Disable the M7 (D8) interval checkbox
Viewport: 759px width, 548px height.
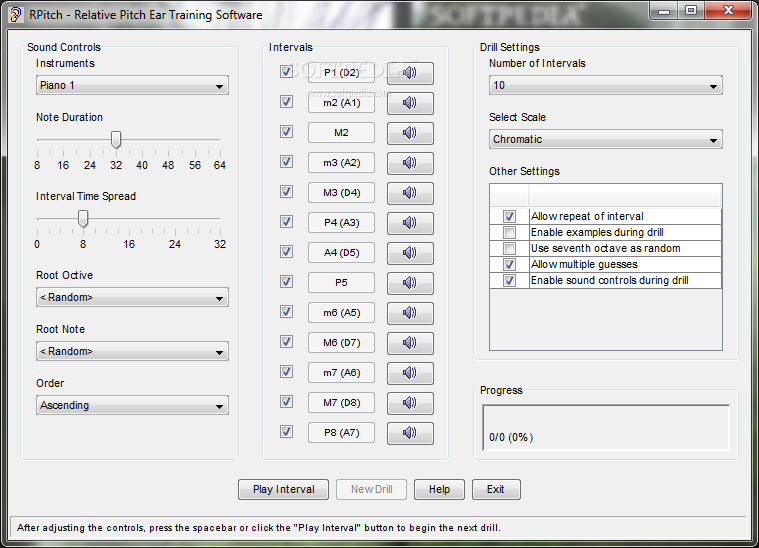[287, 402]
